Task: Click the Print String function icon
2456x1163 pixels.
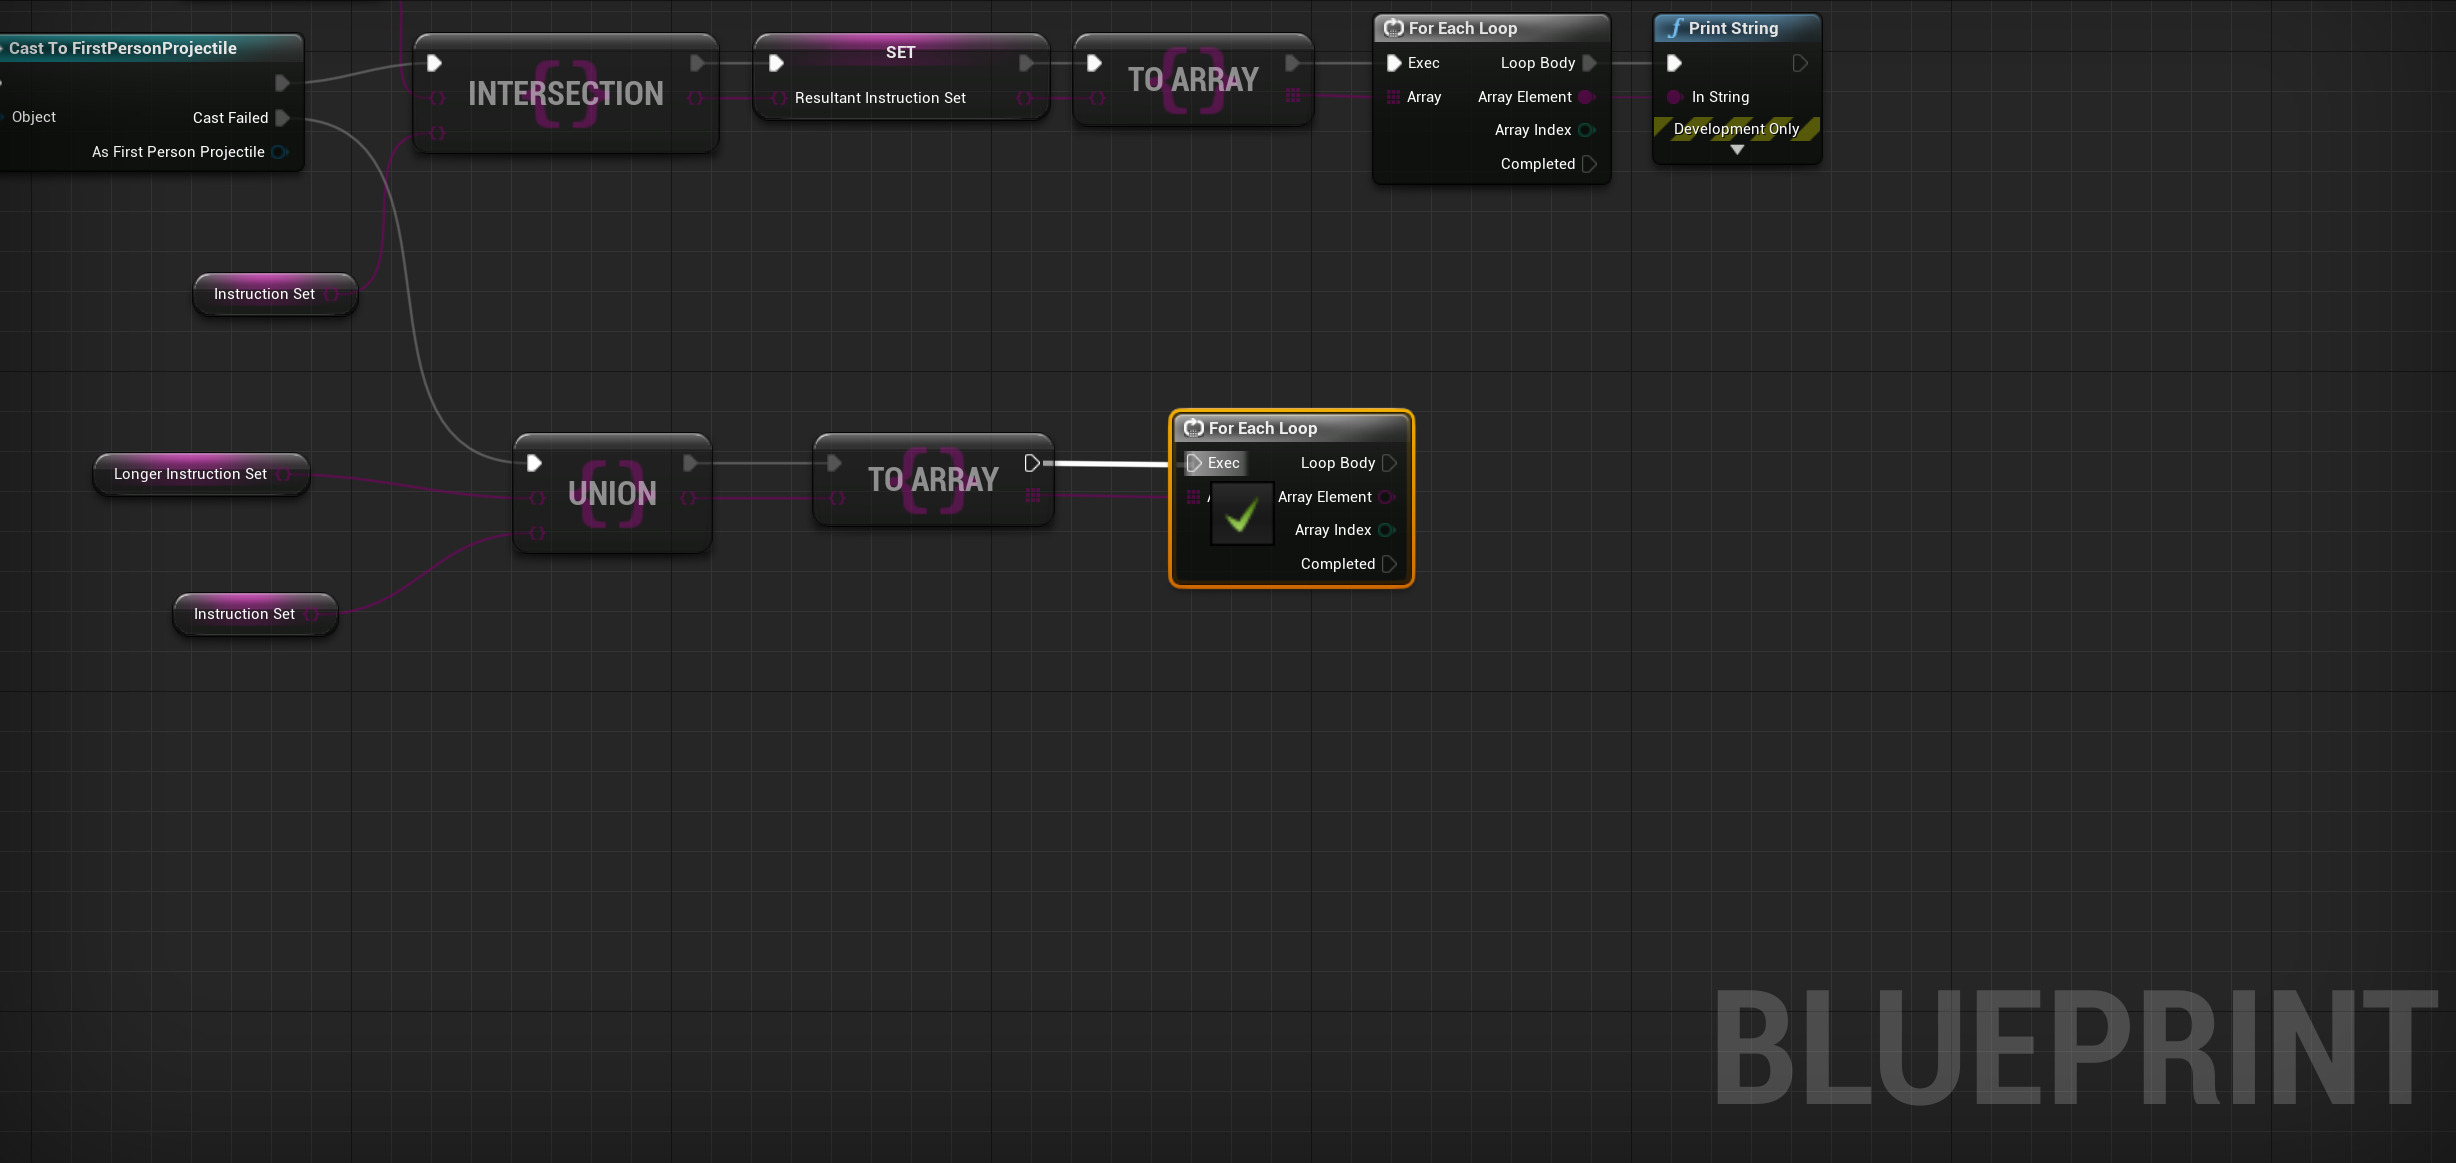Action: tap(1675, 28)
